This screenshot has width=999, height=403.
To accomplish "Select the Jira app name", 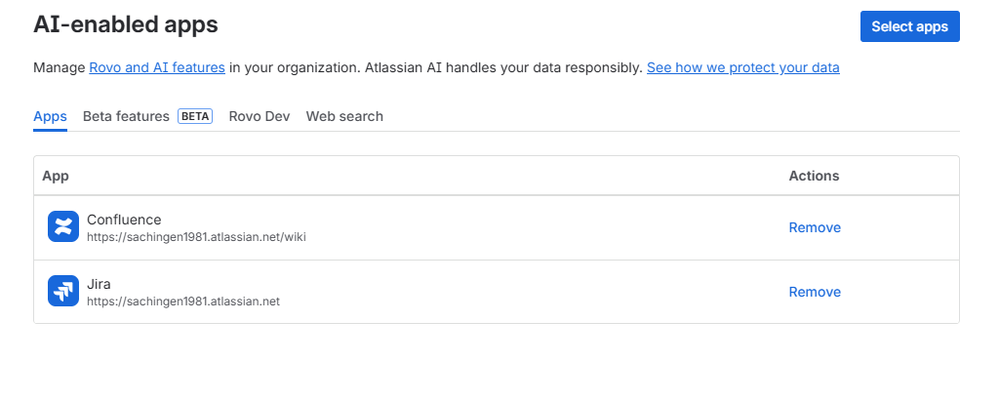I will 99,284.
